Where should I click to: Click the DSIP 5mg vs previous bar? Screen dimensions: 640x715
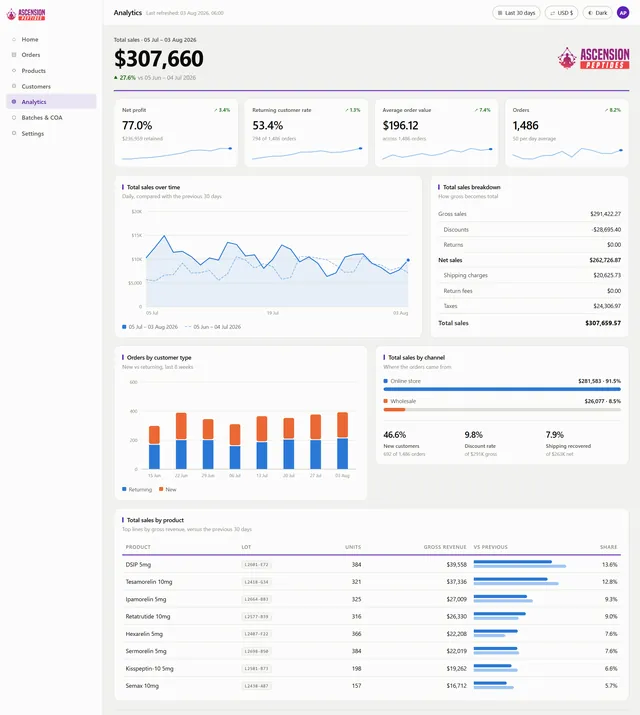pyautogui.click(x=520, y=564)
